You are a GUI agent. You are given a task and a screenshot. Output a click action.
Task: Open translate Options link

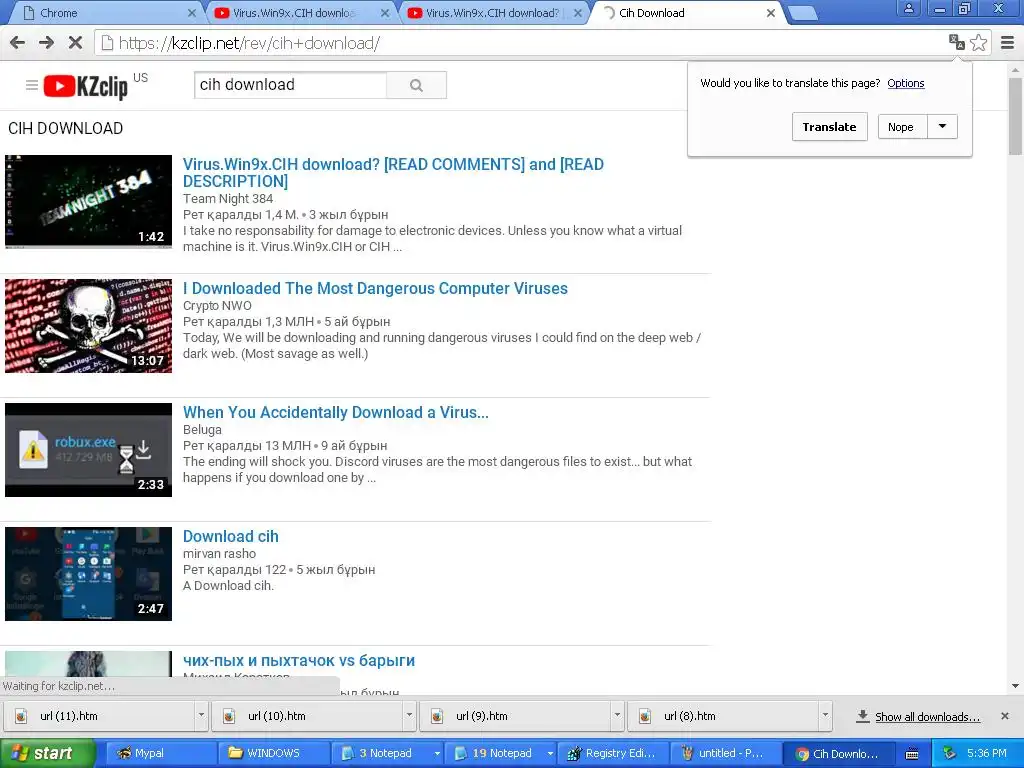[905, 83]
